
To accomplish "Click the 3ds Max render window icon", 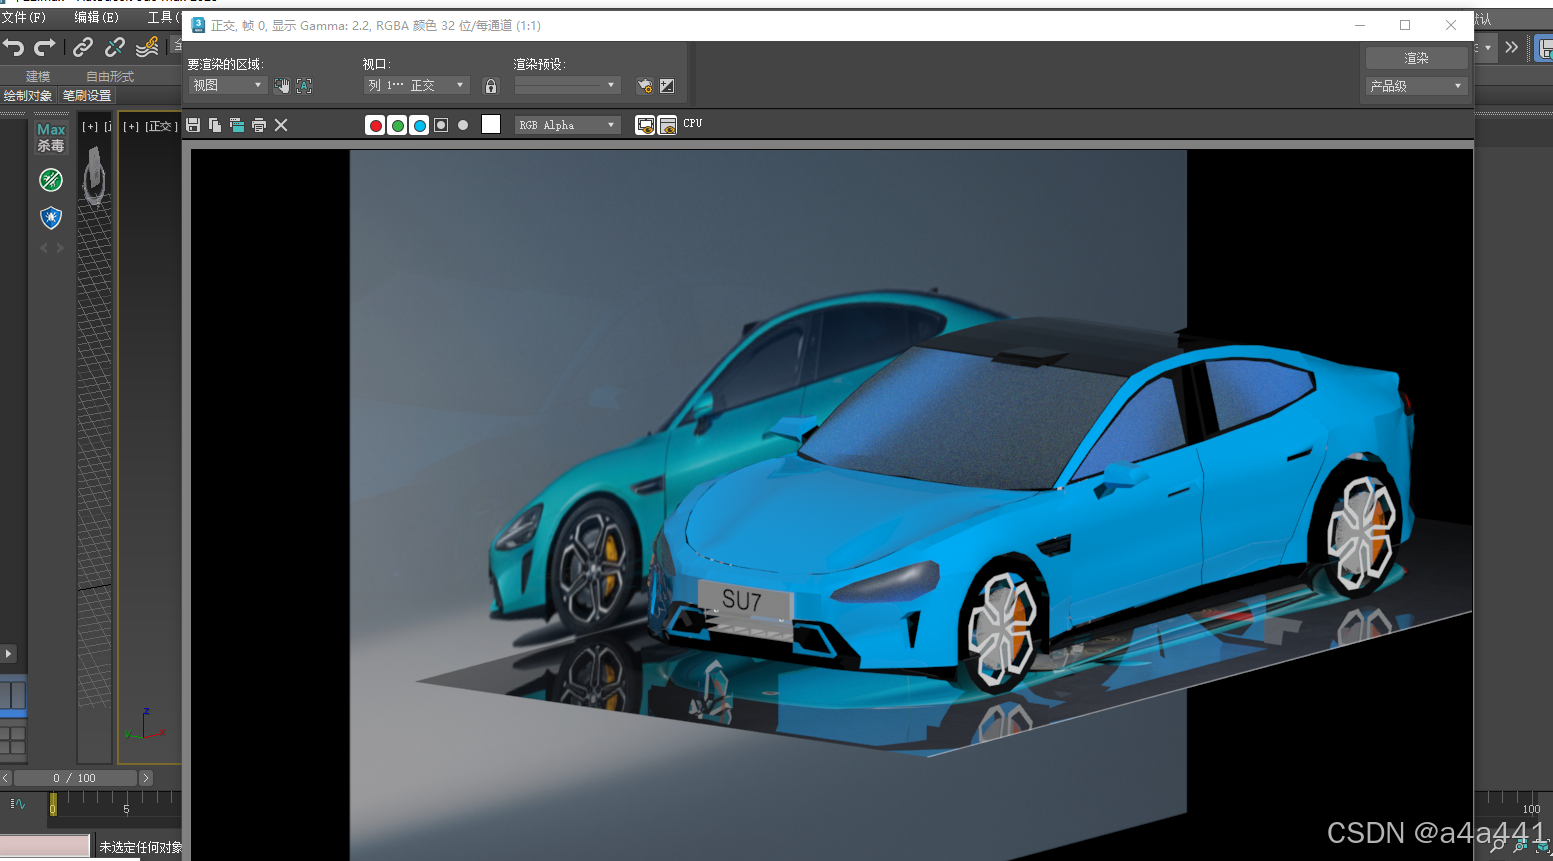I will click(198, 25).
